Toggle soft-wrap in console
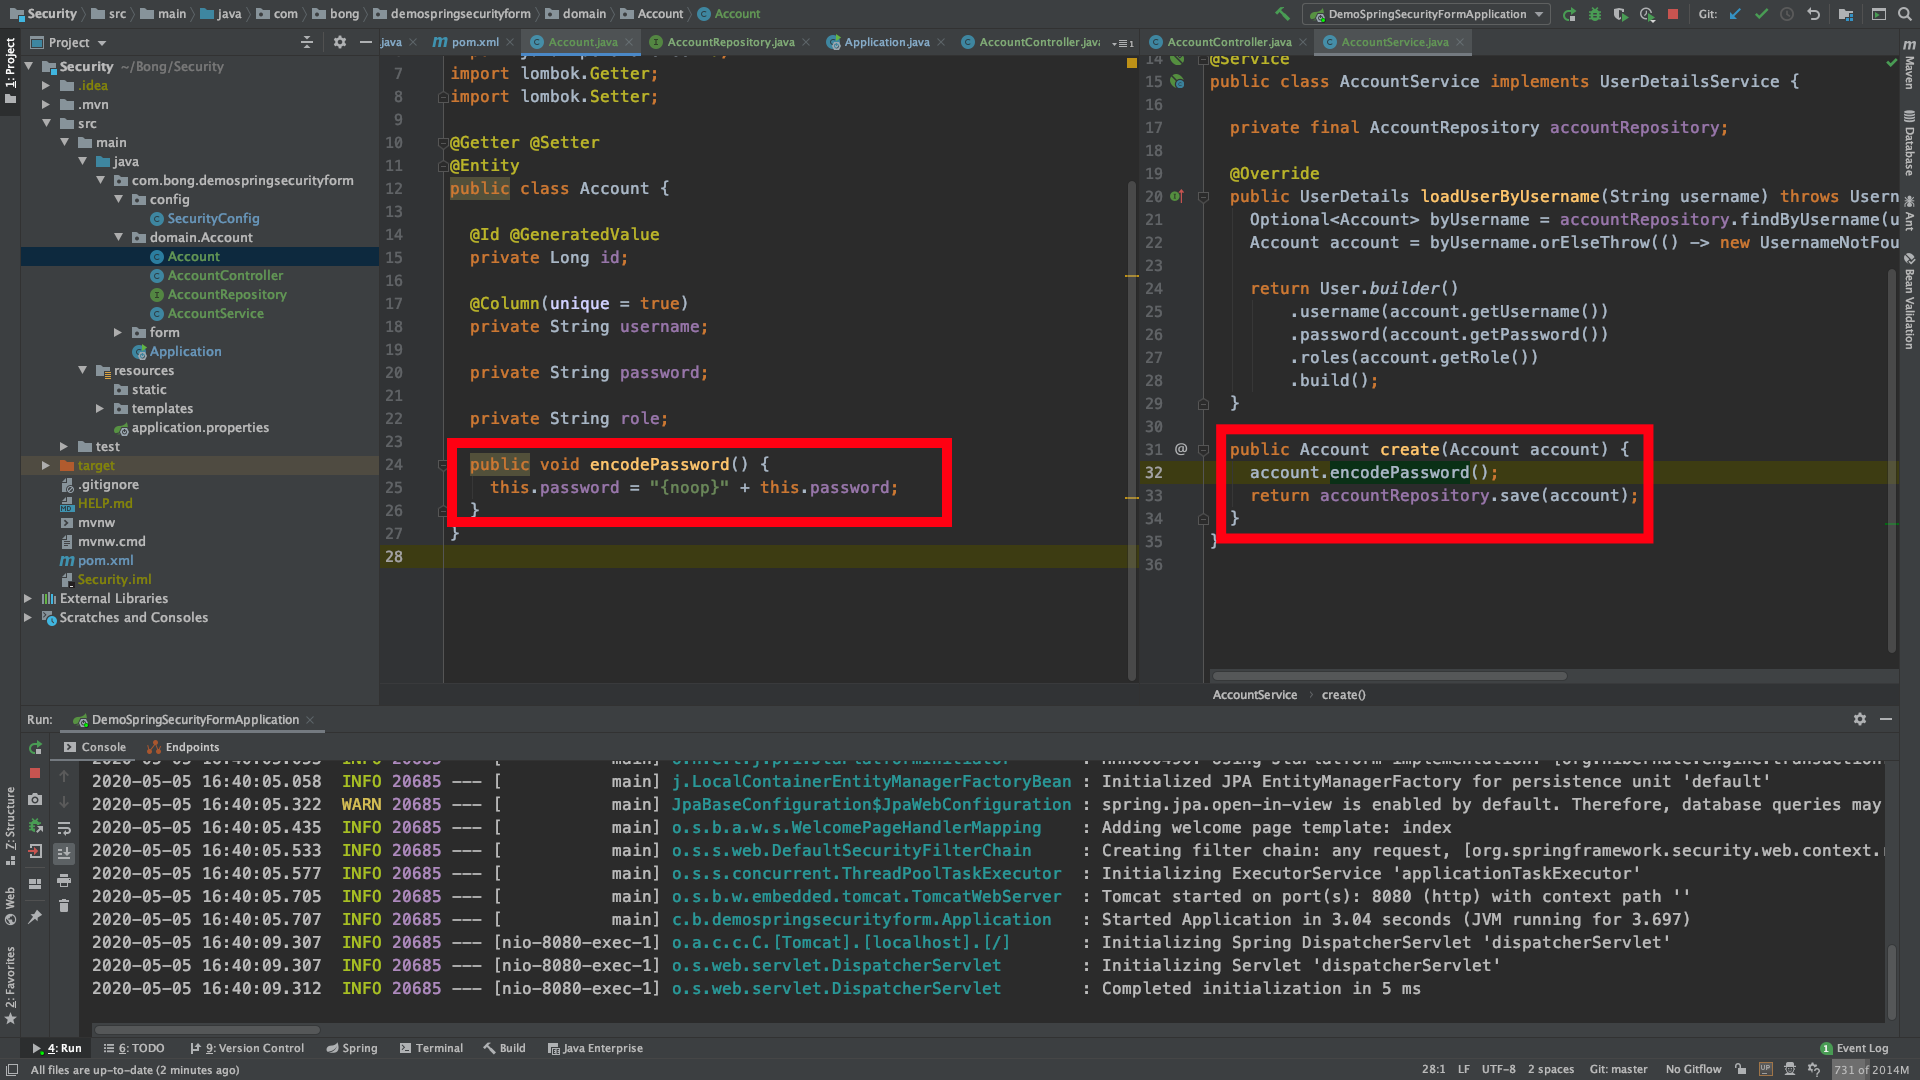This screenshot has width=1920, height=1080. 64,828
